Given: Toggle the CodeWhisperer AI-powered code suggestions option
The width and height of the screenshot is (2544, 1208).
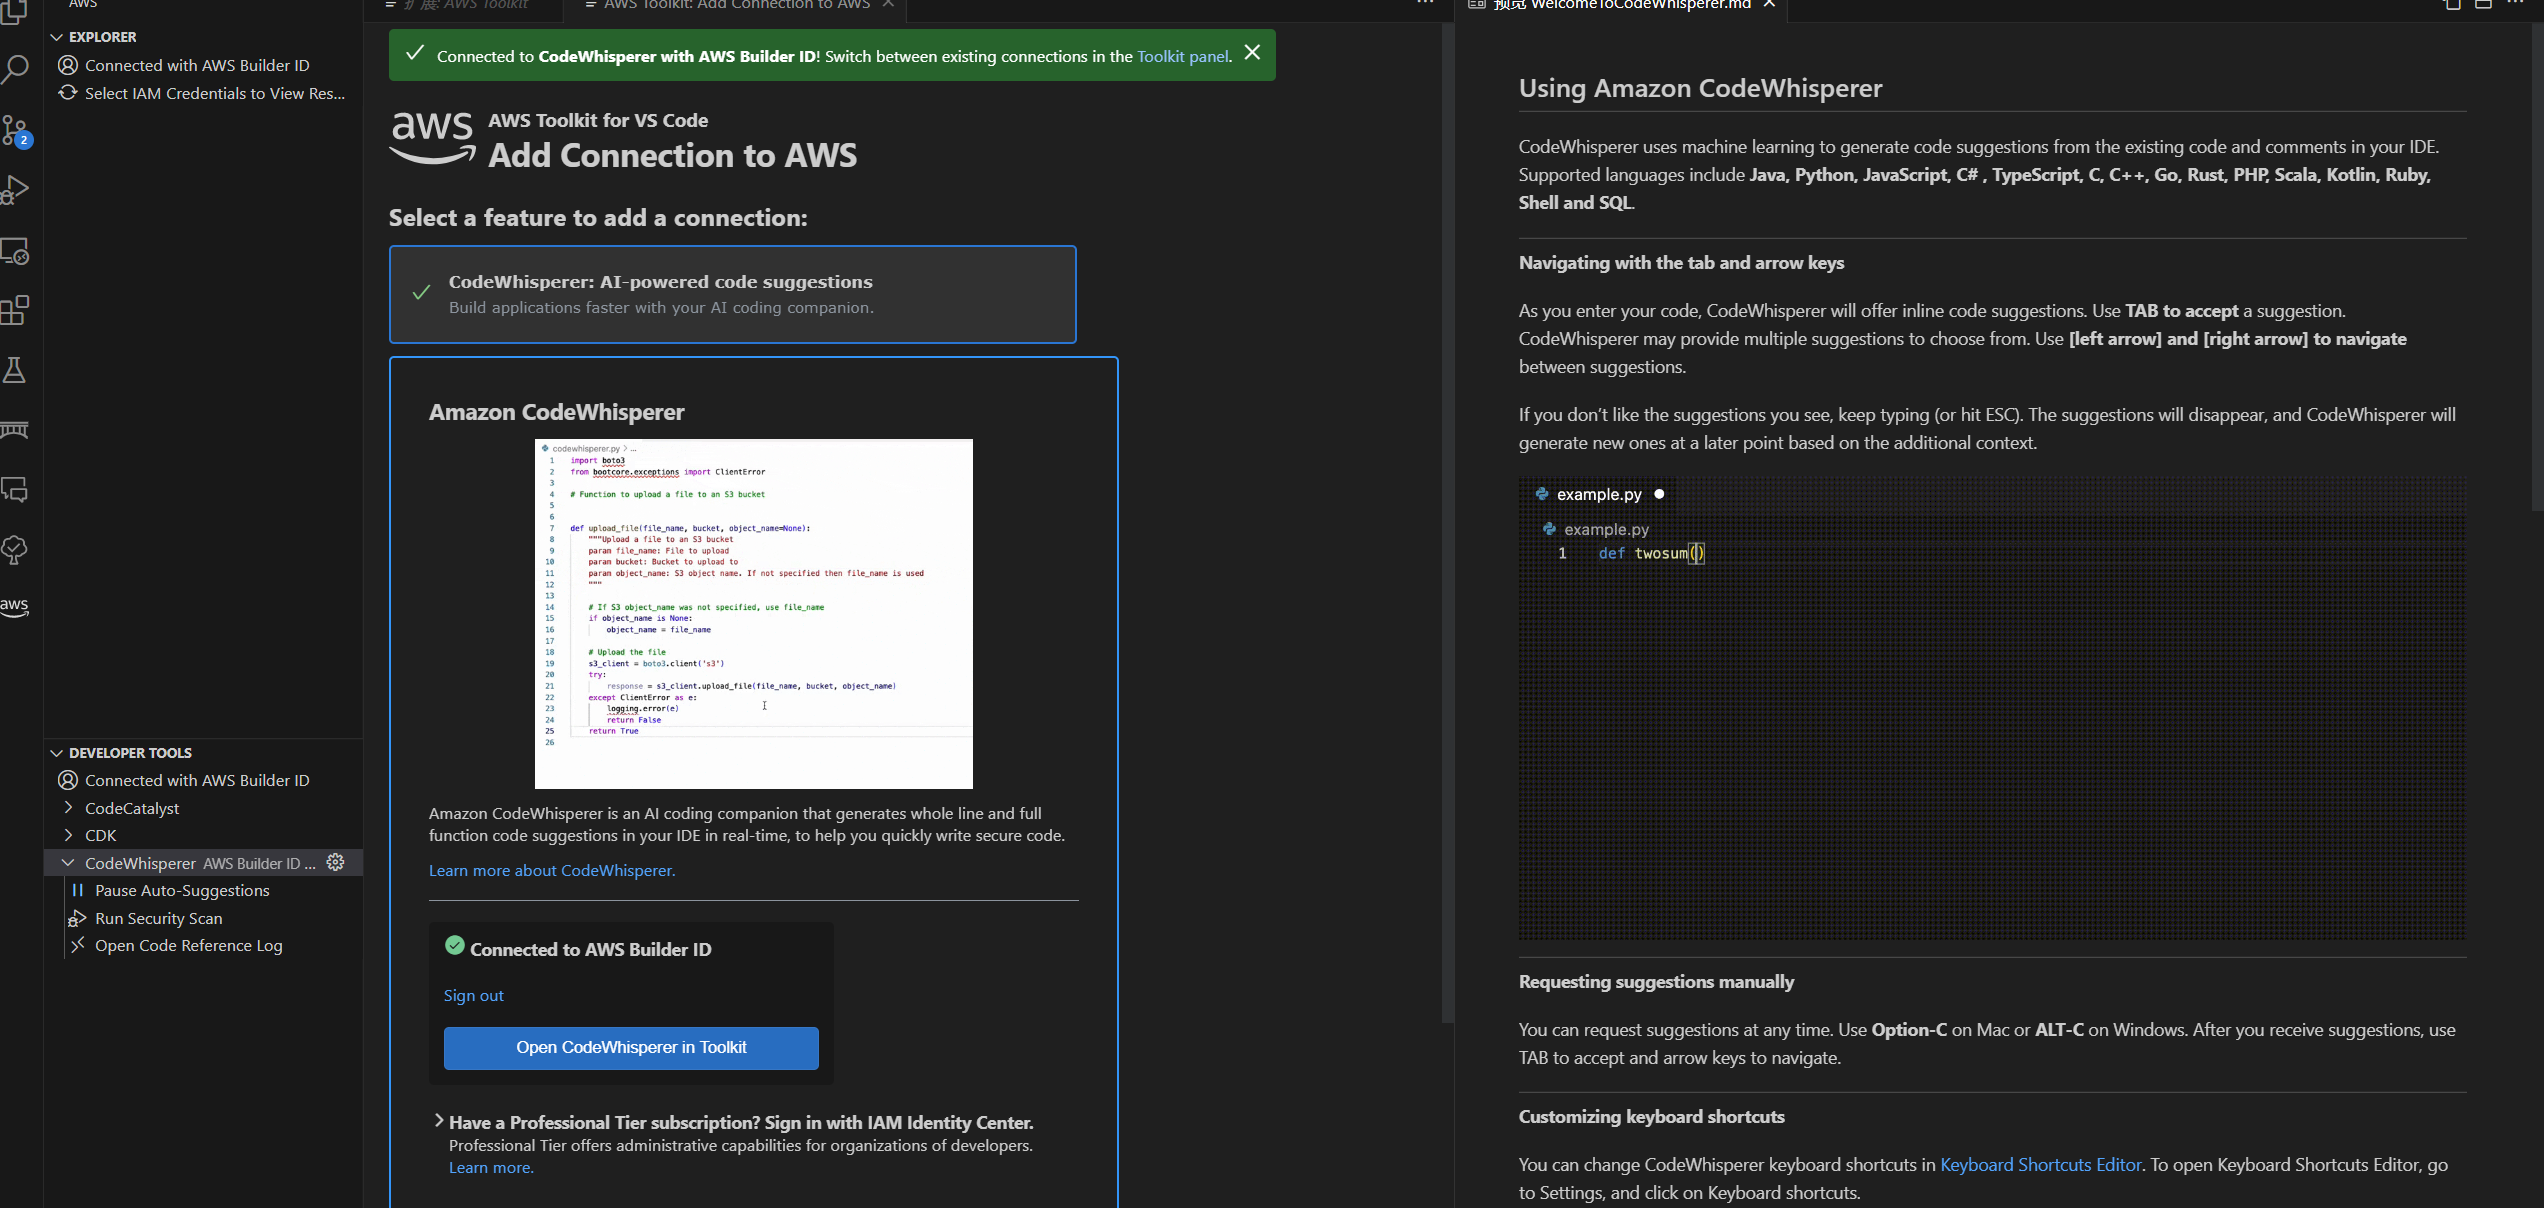Looking at the screenshot, I should point(733,294).
